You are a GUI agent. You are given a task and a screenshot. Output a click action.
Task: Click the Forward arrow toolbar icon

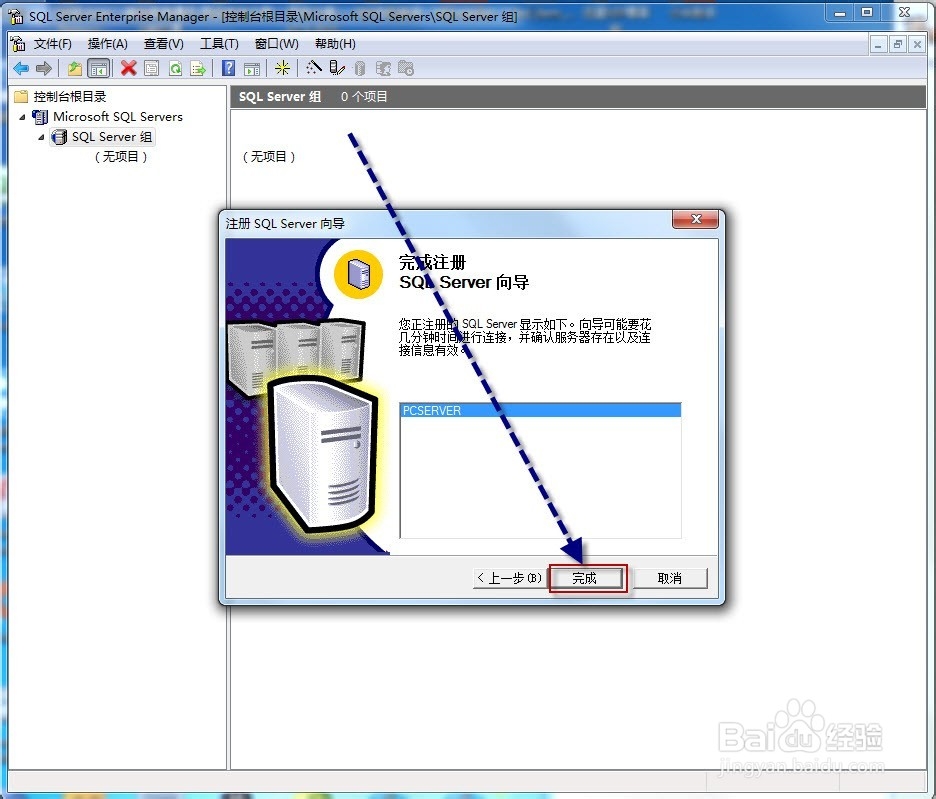44,69
